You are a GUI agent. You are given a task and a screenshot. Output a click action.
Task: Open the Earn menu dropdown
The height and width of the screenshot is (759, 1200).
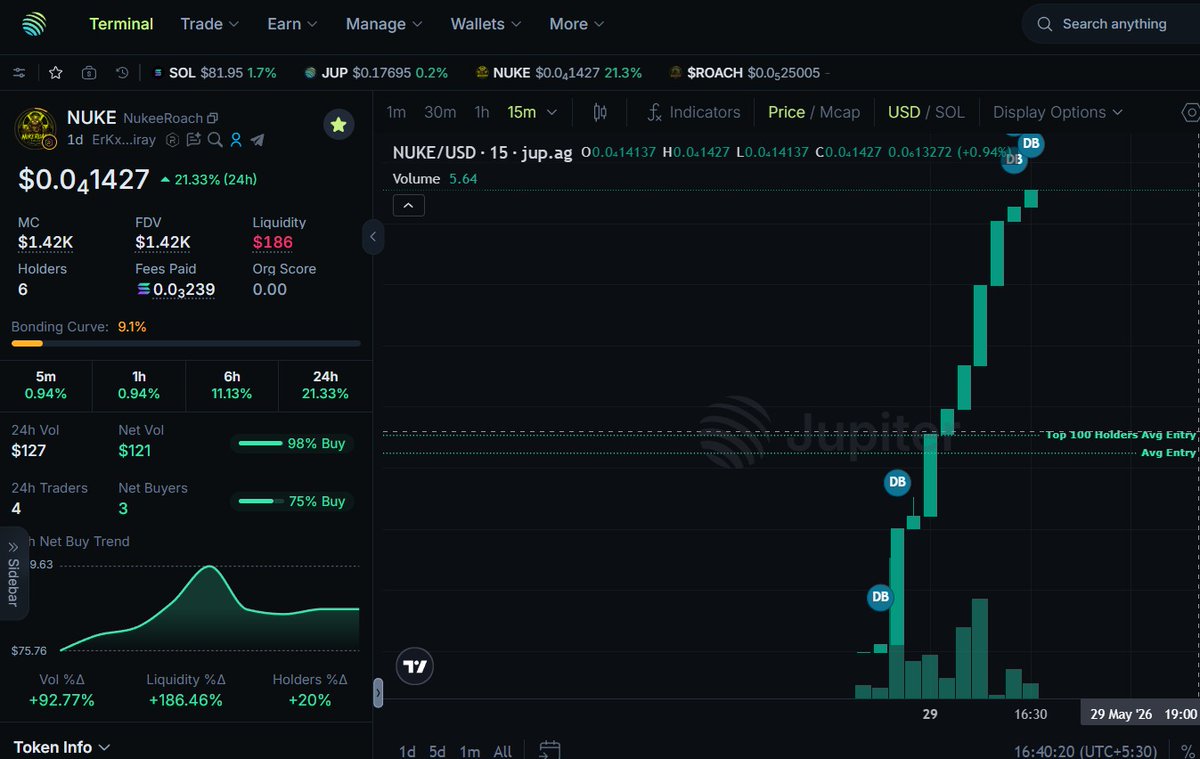[292, 24]
